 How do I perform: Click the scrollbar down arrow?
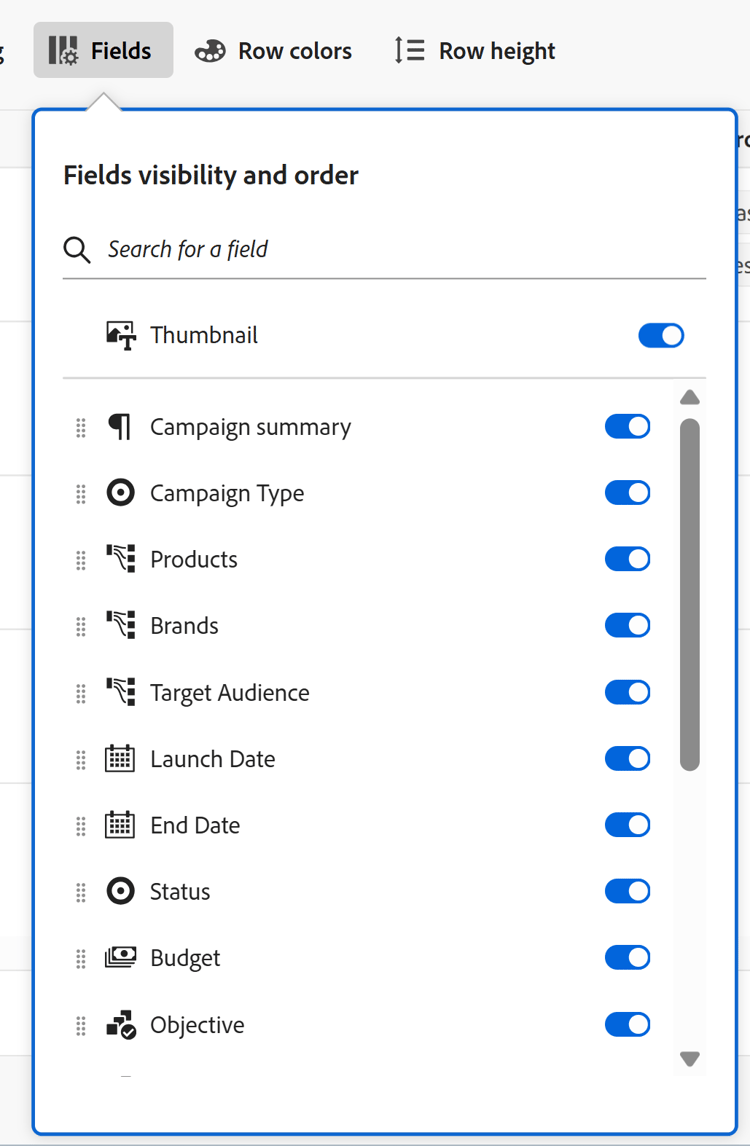click(690, 1058)
